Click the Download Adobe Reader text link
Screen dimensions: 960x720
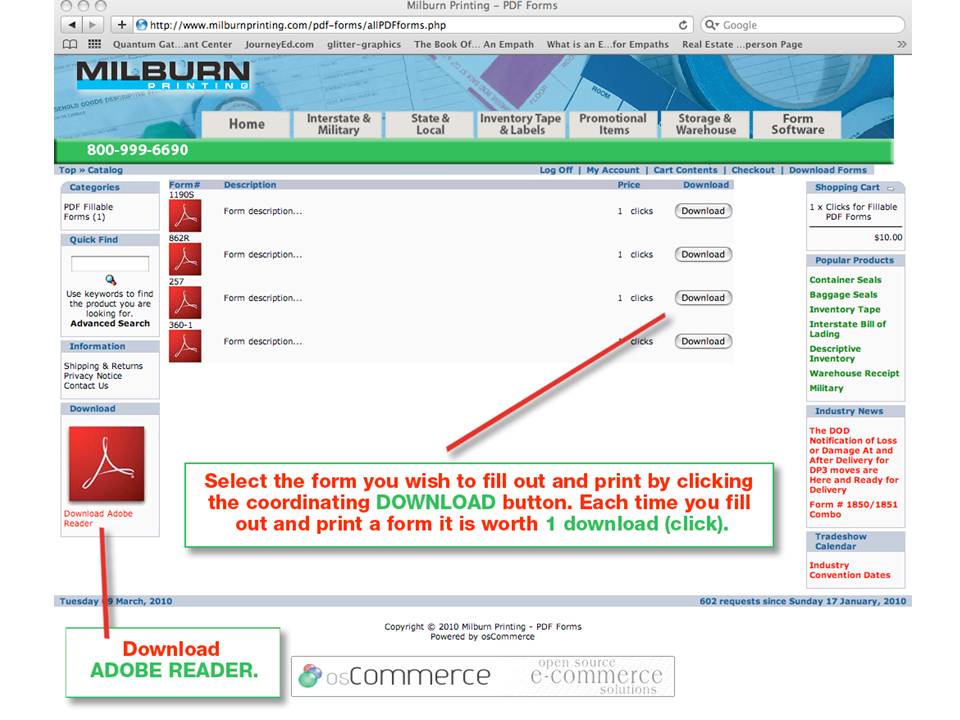(98, 519)
